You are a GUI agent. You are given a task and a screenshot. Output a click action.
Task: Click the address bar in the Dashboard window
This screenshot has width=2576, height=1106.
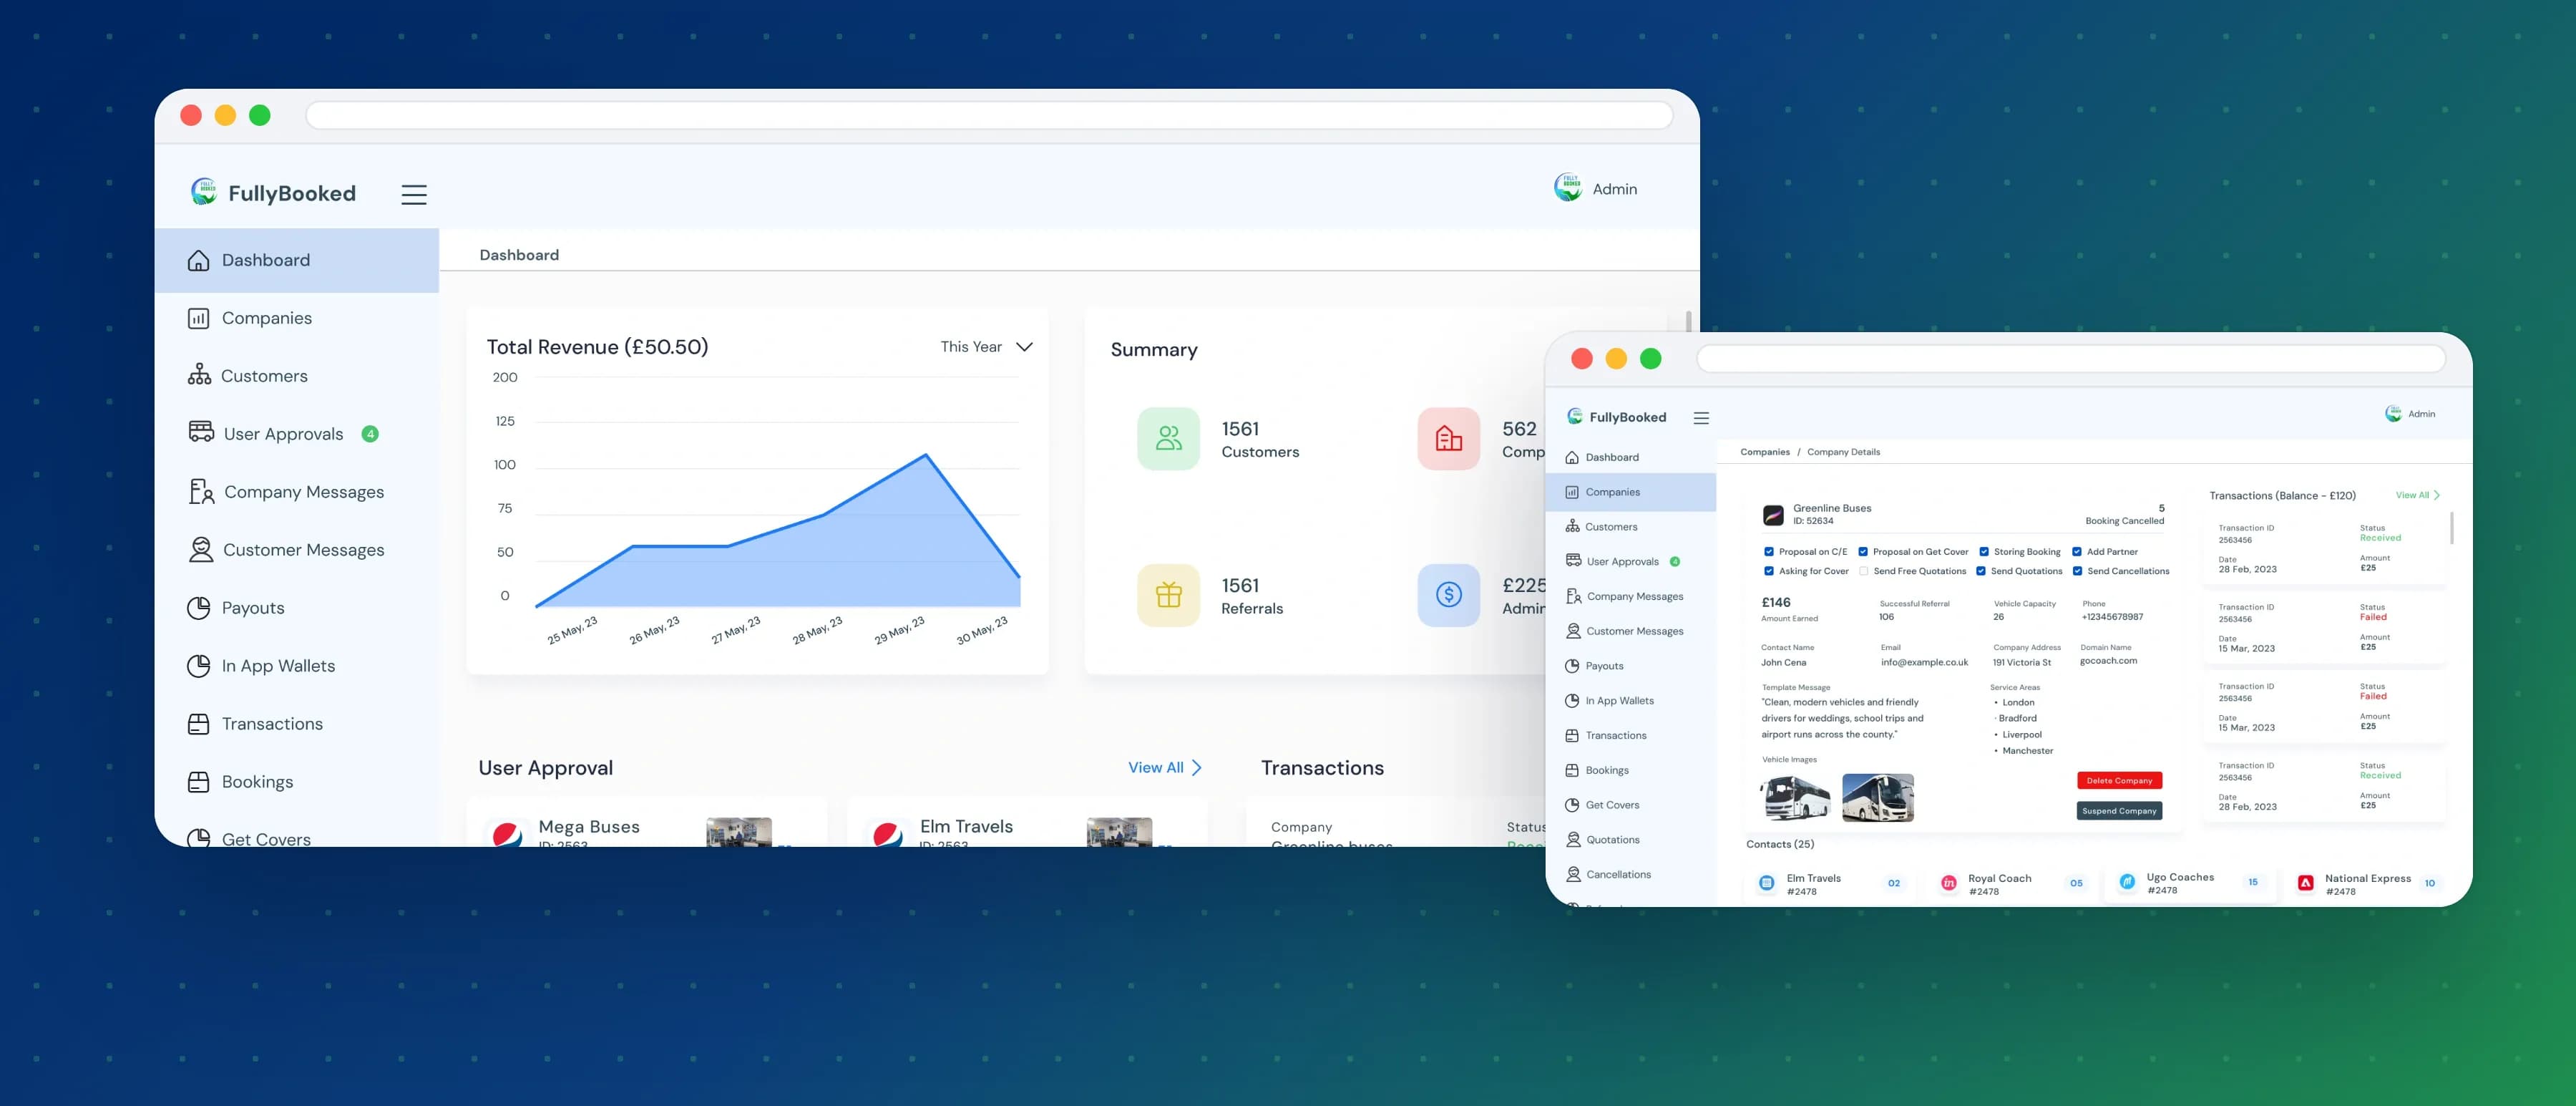[x=989, y=115]
